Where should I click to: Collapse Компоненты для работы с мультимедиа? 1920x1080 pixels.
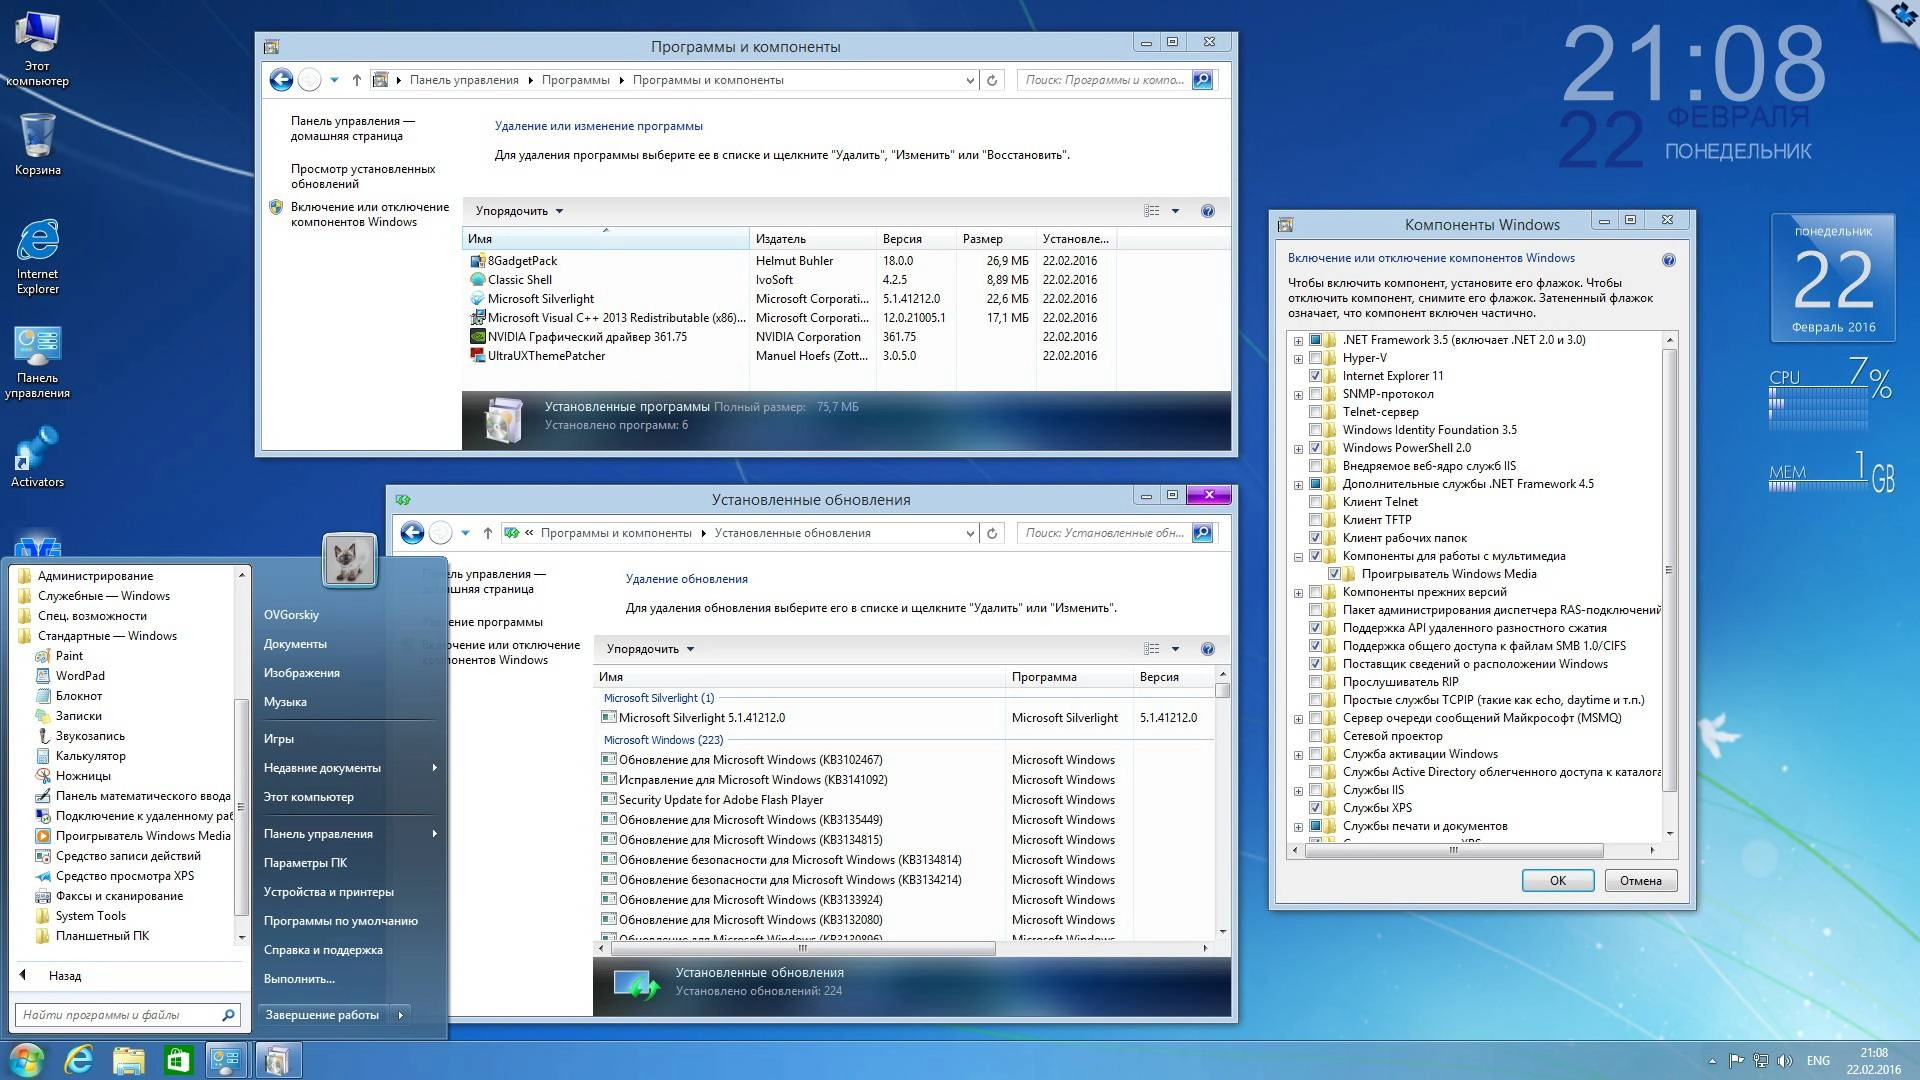1298,556
